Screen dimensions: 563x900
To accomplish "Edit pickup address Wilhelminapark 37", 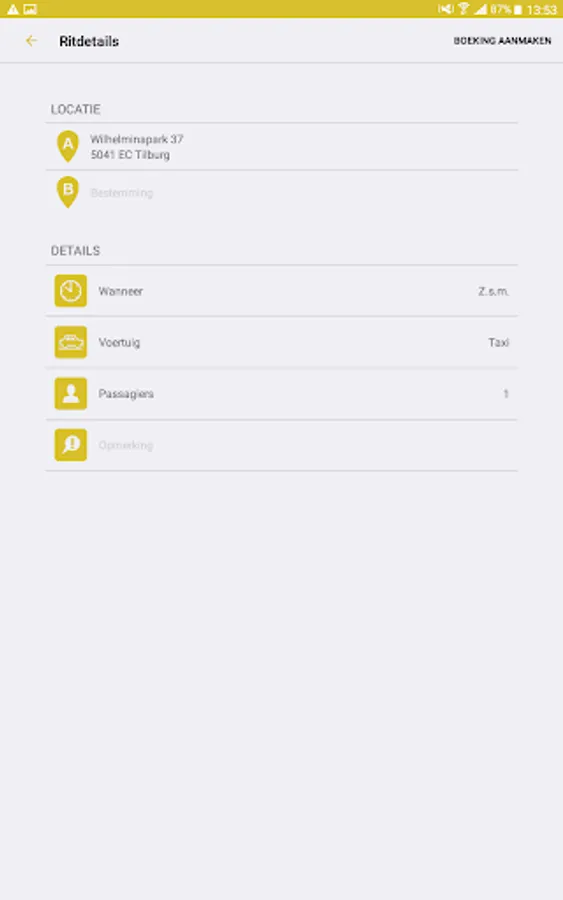I will (x=282, y=146).
